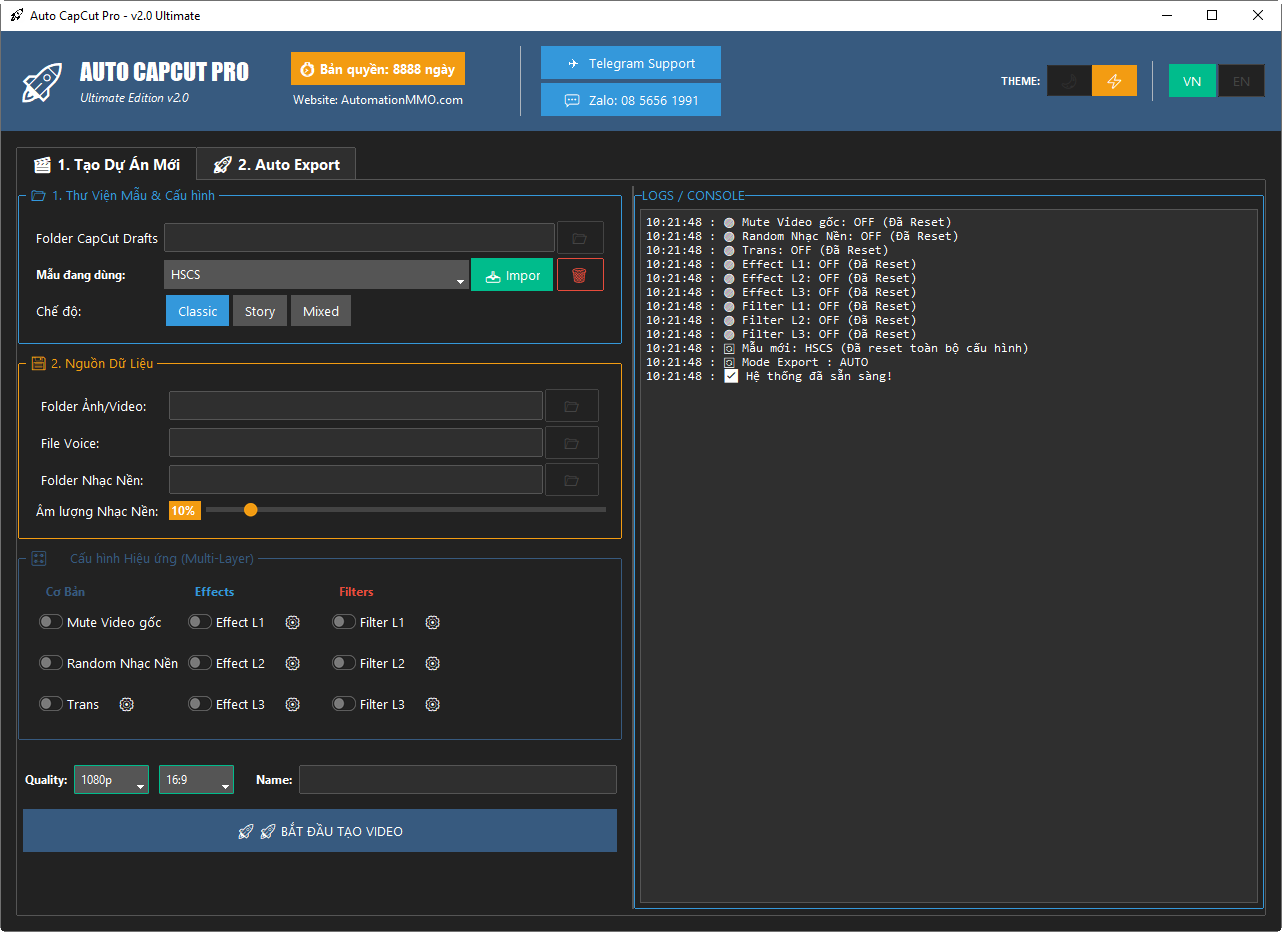Screen dimensions: 1282x932
Task: Browse for the File Voice path
Action: (572, 443)
